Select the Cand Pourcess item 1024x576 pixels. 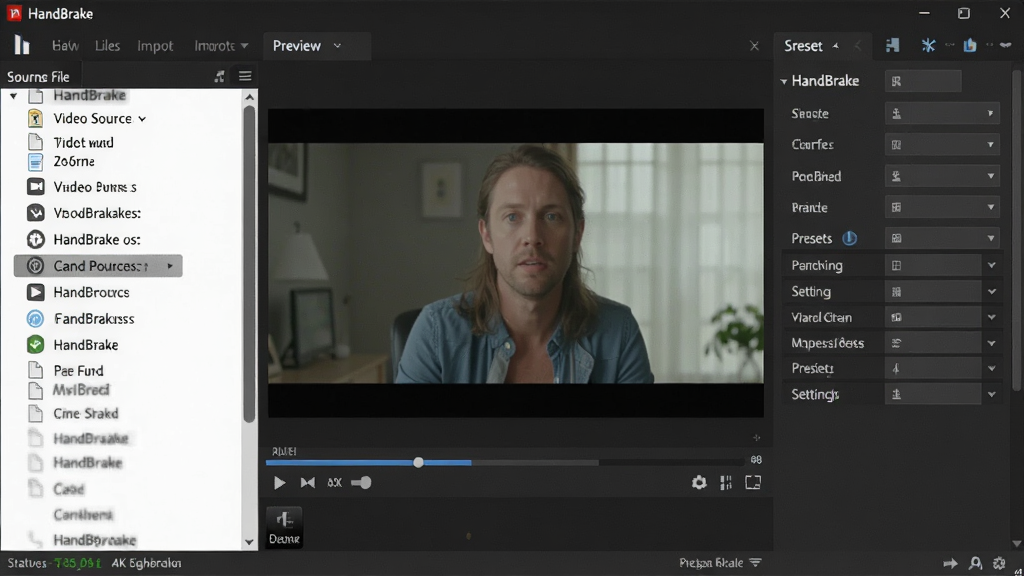(x=98, y=266)
